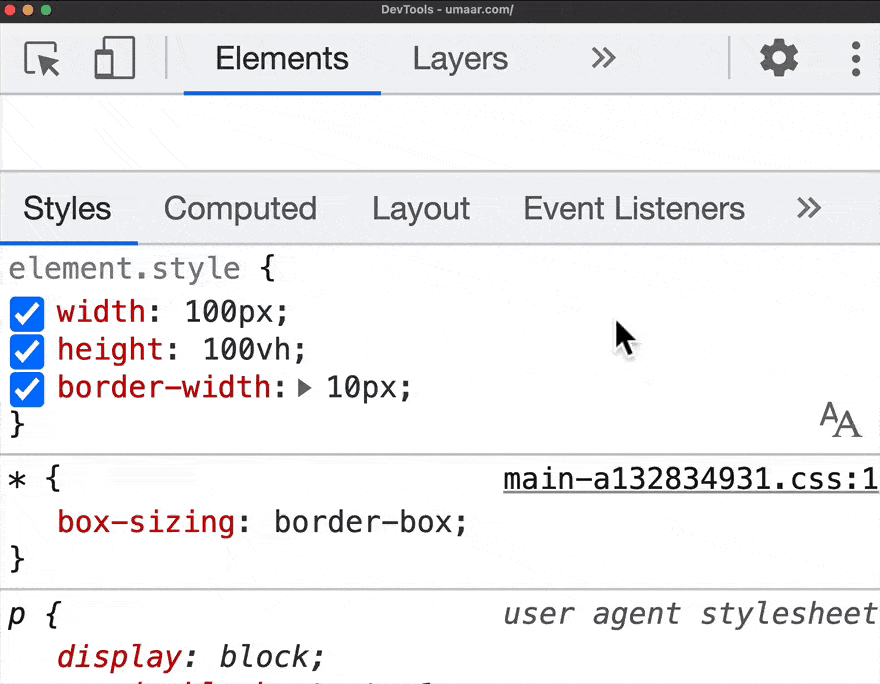Click the height property name
Screen dimensions: 880x684
(110, 350)
